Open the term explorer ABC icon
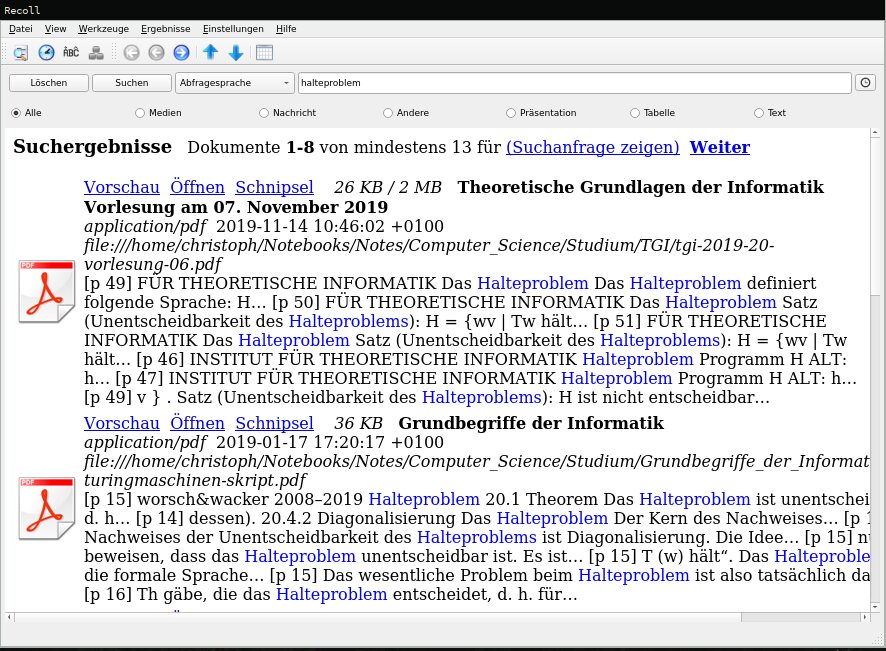 (70, 52)
